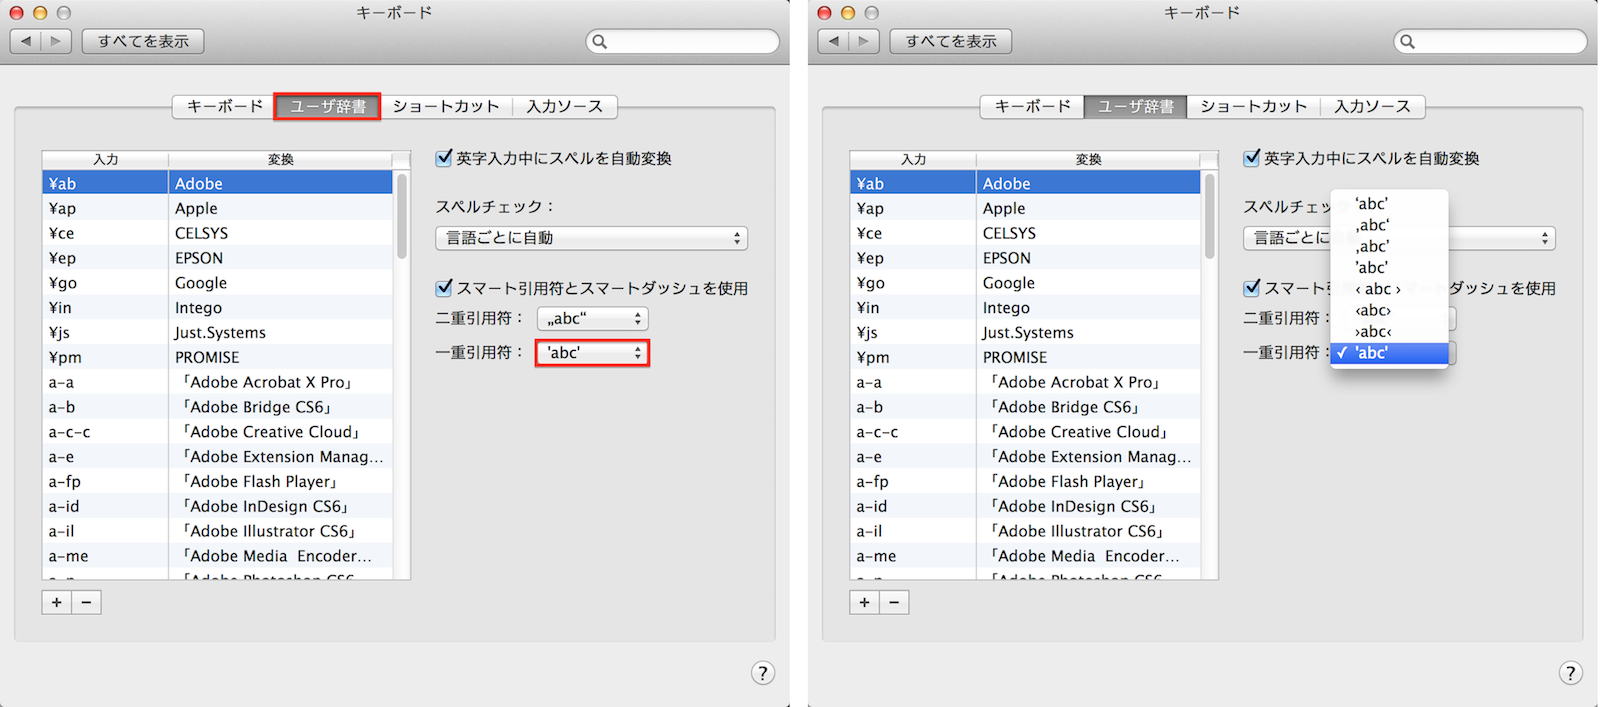The height and width of the screenshot is (707, 1600).
Task: Select 「Adobe Illustrator CS6」 in right window
Action: (1026, 531)
